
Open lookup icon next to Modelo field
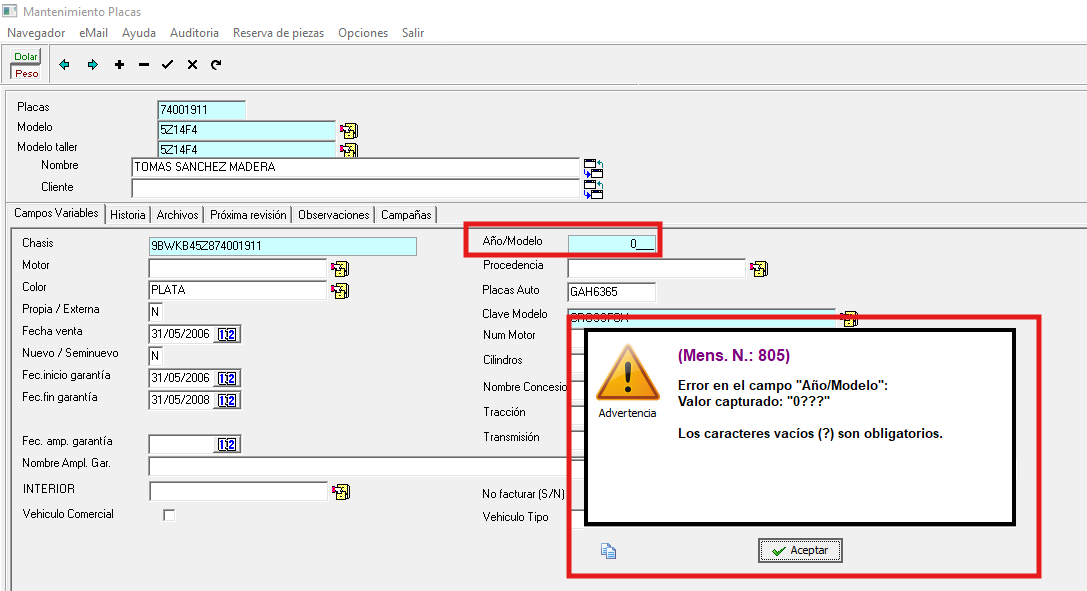coord(348,131)
